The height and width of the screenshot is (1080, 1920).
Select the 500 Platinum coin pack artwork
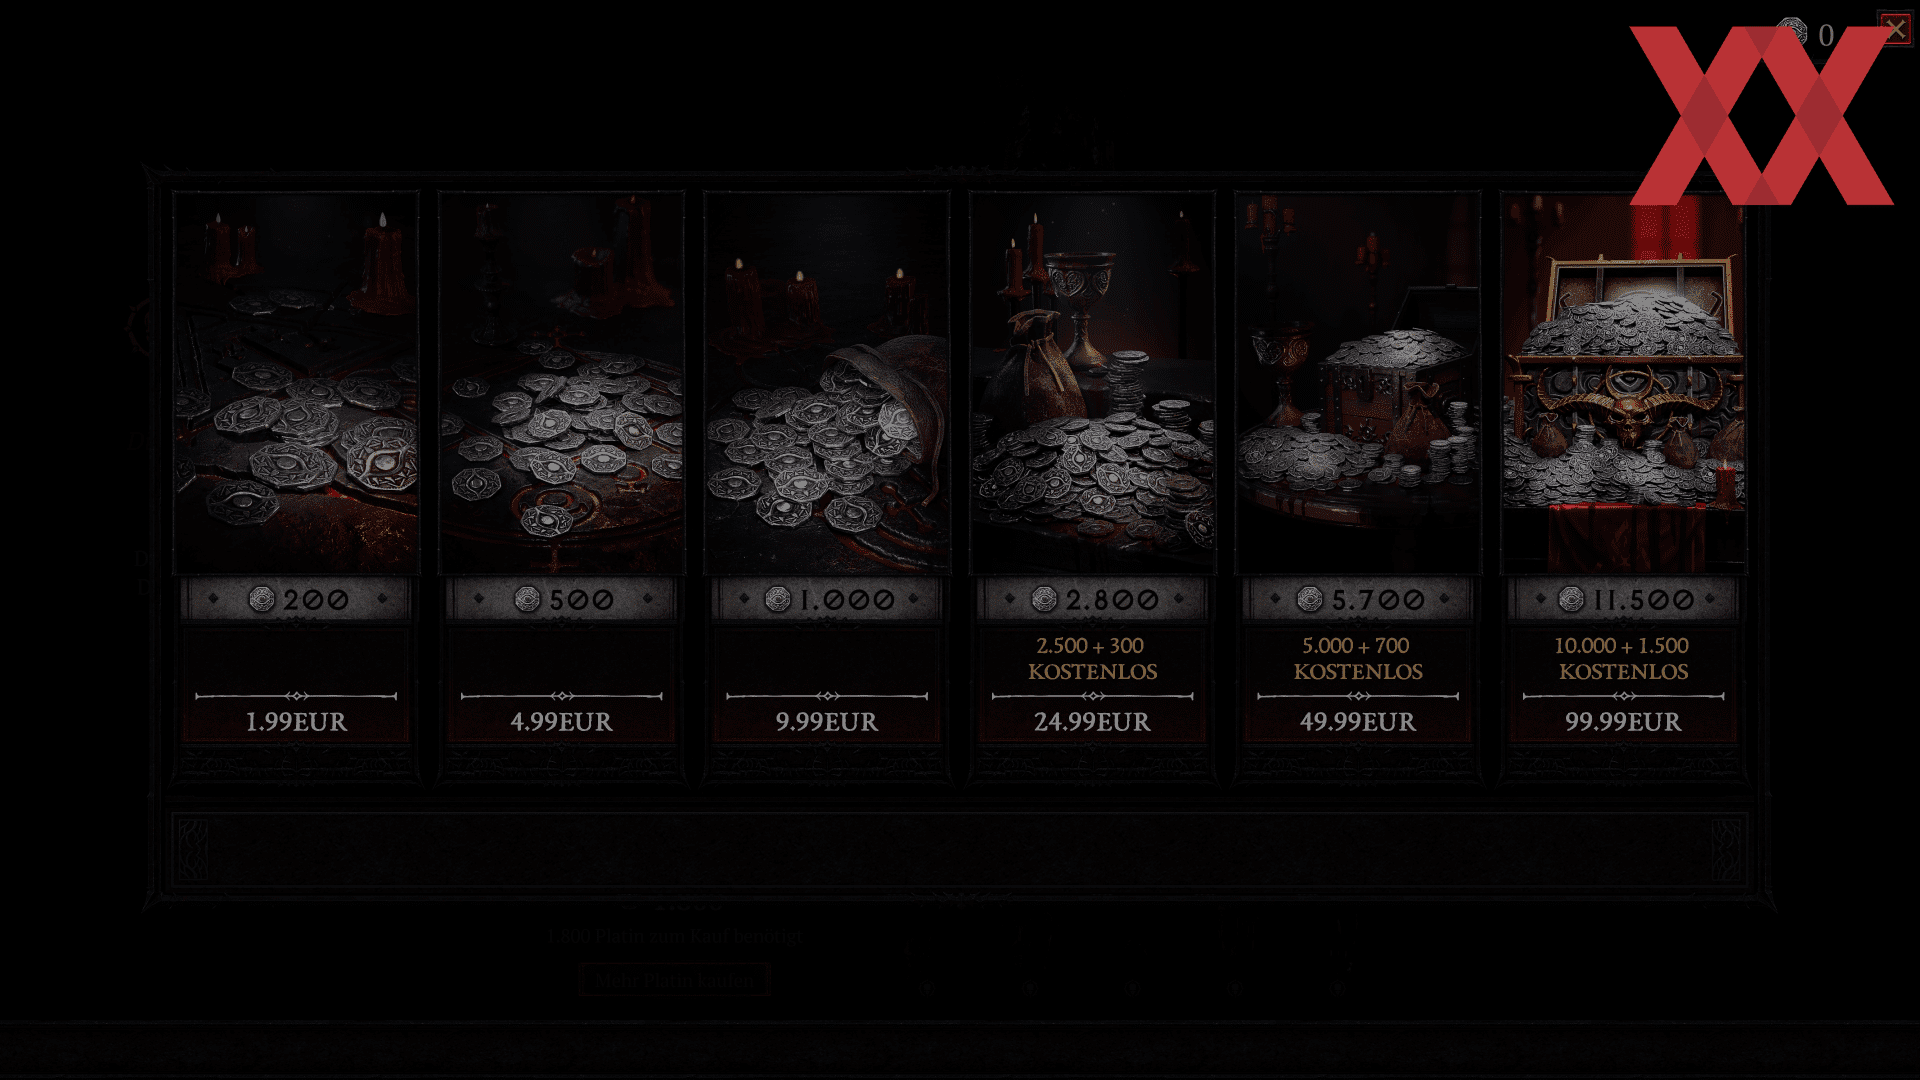(x=562, y=383)
